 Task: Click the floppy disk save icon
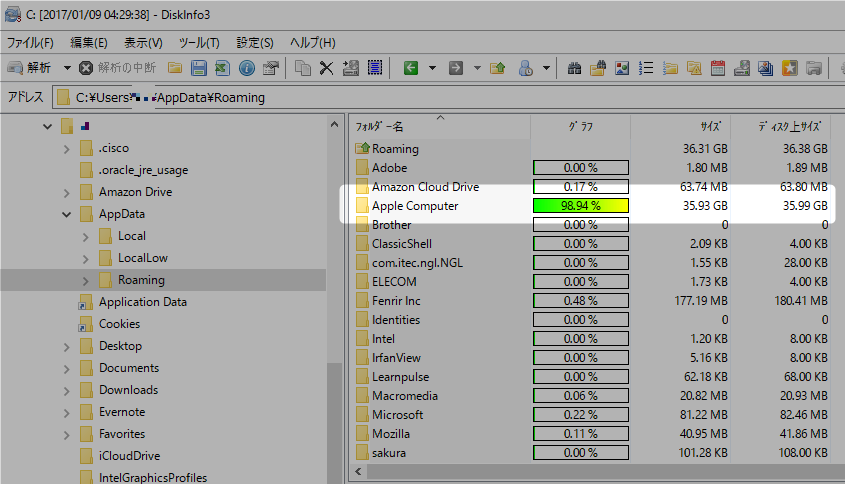click(199, 68)
